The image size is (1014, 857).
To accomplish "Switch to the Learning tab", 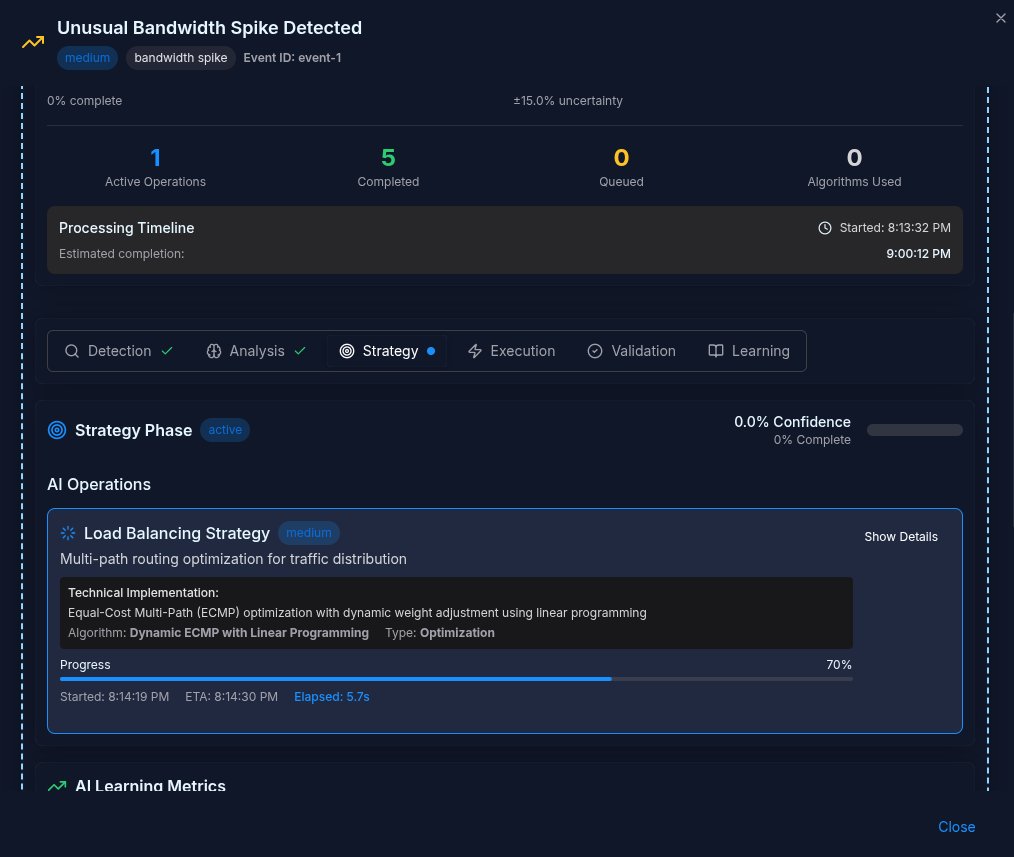I will [x=749, y=351].
